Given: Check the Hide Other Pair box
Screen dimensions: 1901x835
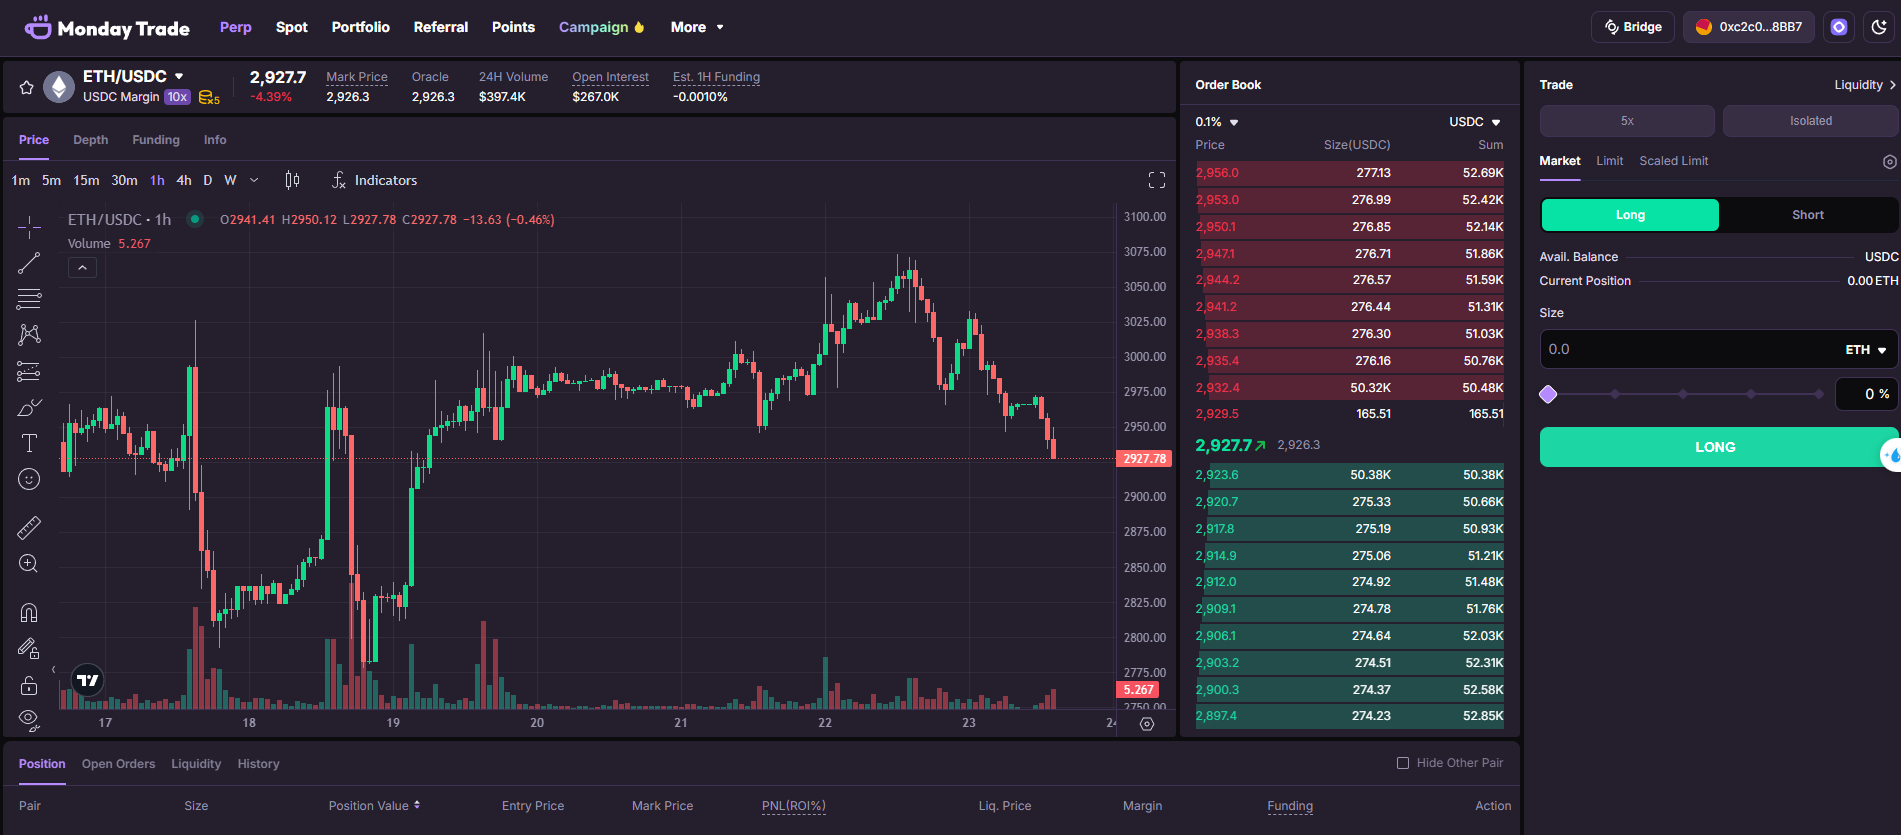Looking at the screenshot, I should [x=1403, y=763].
